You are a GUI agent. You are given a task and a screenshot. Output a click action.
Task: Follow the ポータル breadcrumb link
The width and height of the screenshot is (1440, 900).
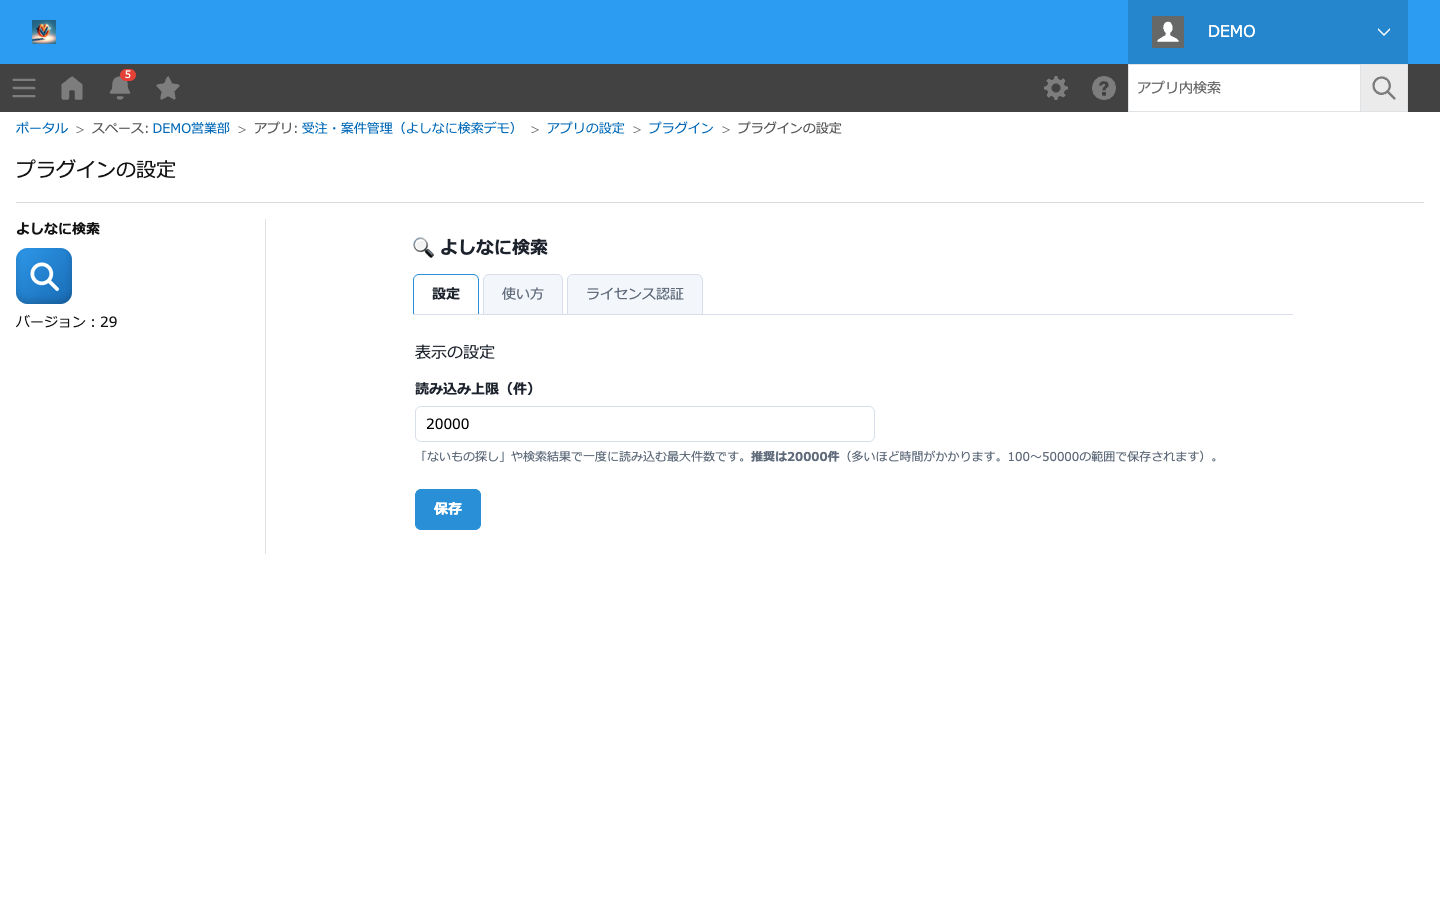pos(42,128)
